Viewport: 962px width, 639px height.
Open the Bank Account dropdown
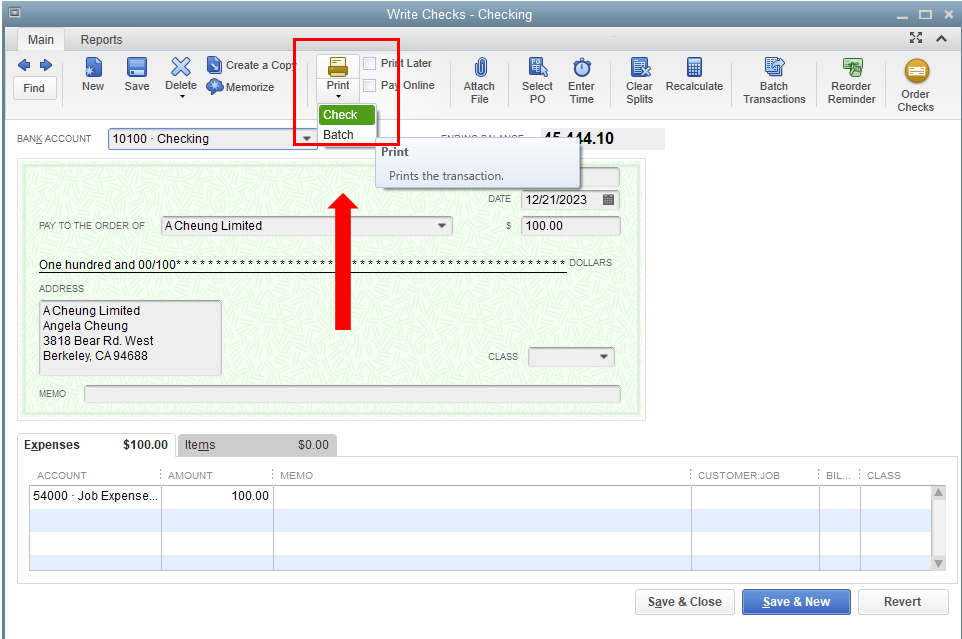tap(307, 139)
